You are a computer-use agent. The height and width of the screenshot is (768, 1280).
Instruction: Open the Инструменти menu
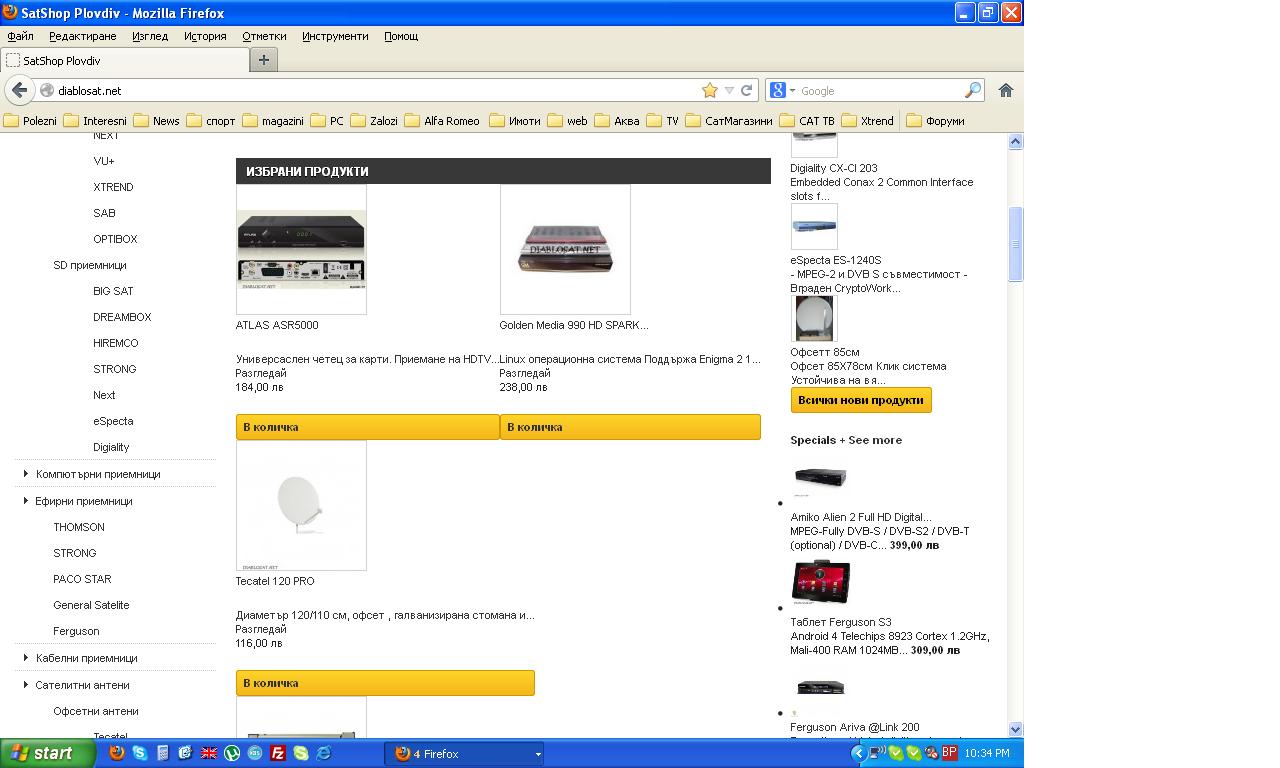(335, 36)
